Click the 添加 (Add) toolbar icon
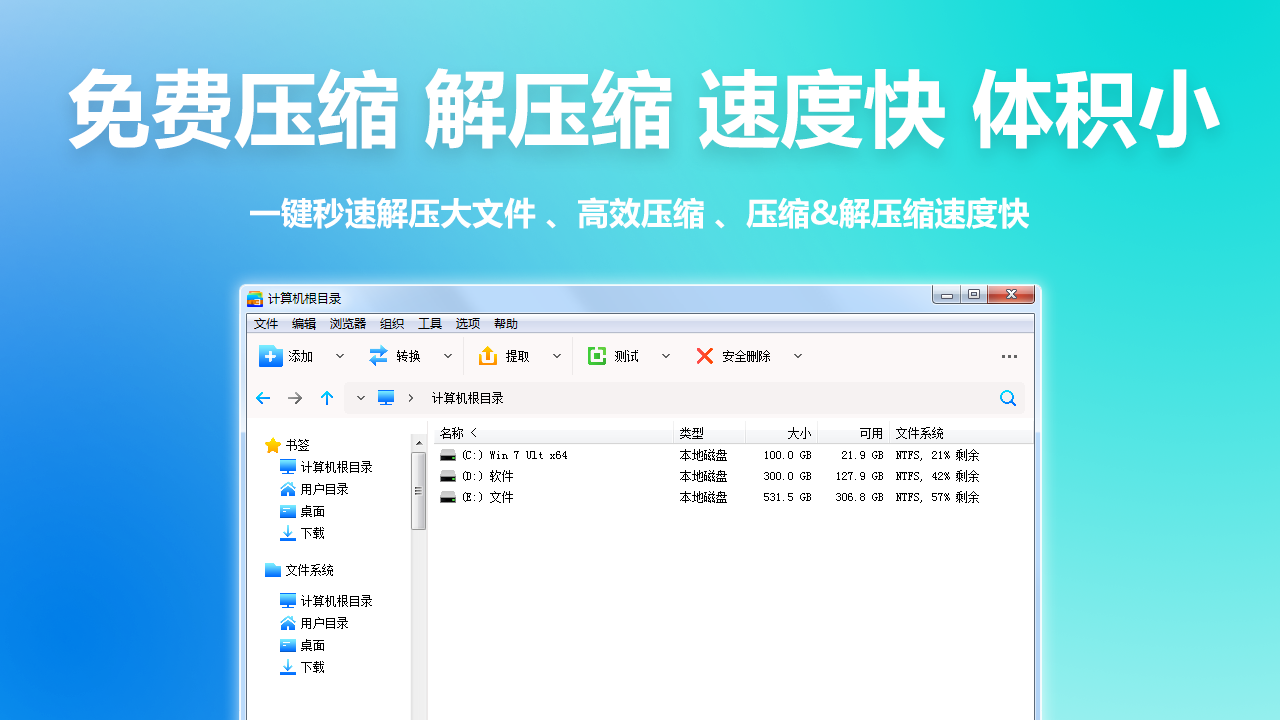 coord(270,356)
